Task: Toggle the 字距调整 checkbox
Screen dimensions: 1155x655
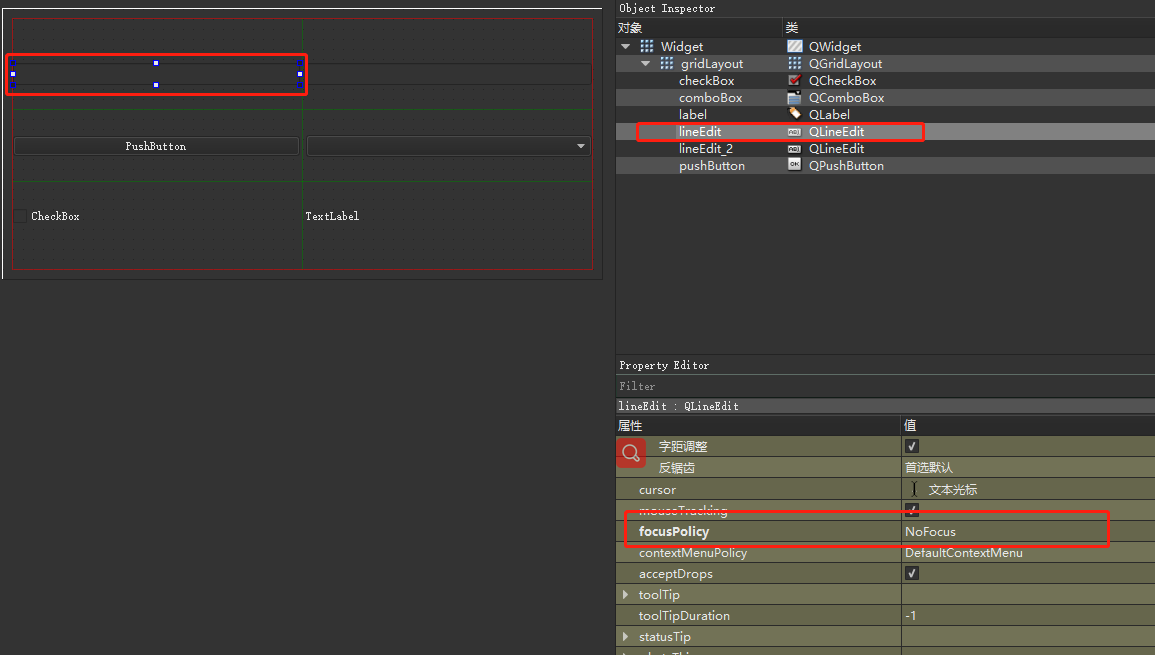Action: click(x=911, y=446)
